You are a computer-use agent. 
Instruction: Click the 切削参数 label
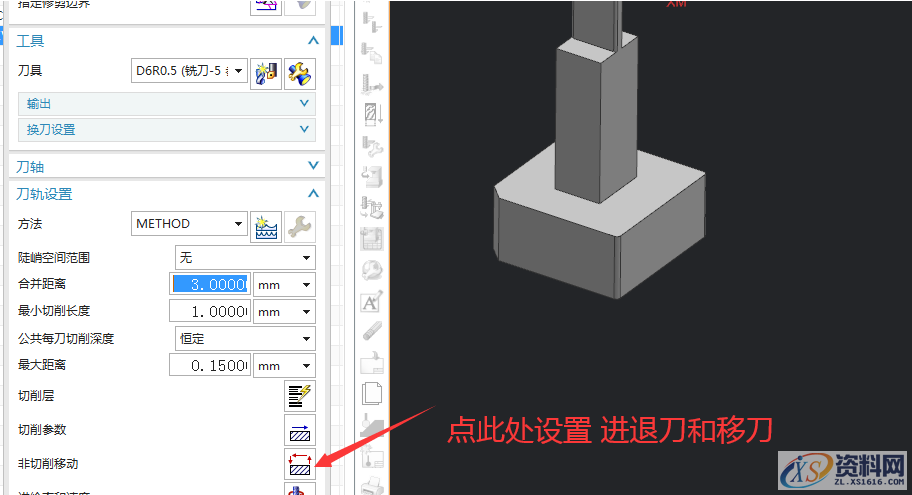42,430
